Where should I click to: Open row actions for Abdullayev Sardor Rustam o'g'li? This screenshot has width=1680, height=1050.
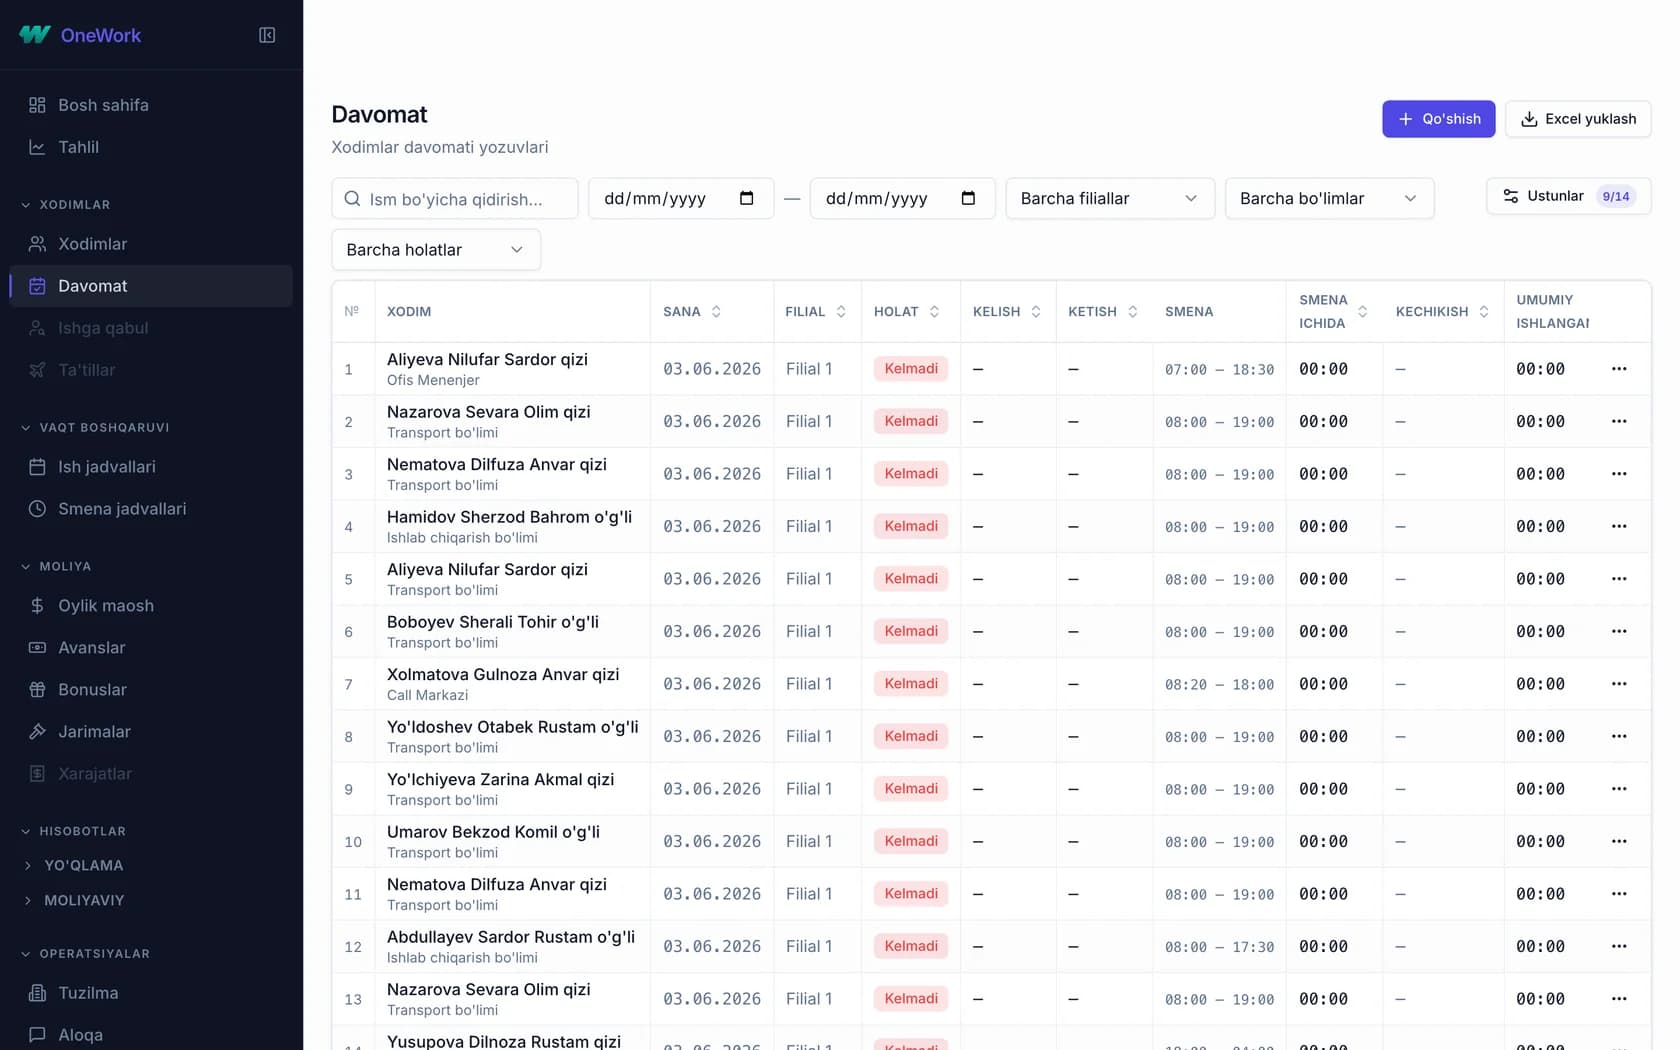coord(1619,946)
